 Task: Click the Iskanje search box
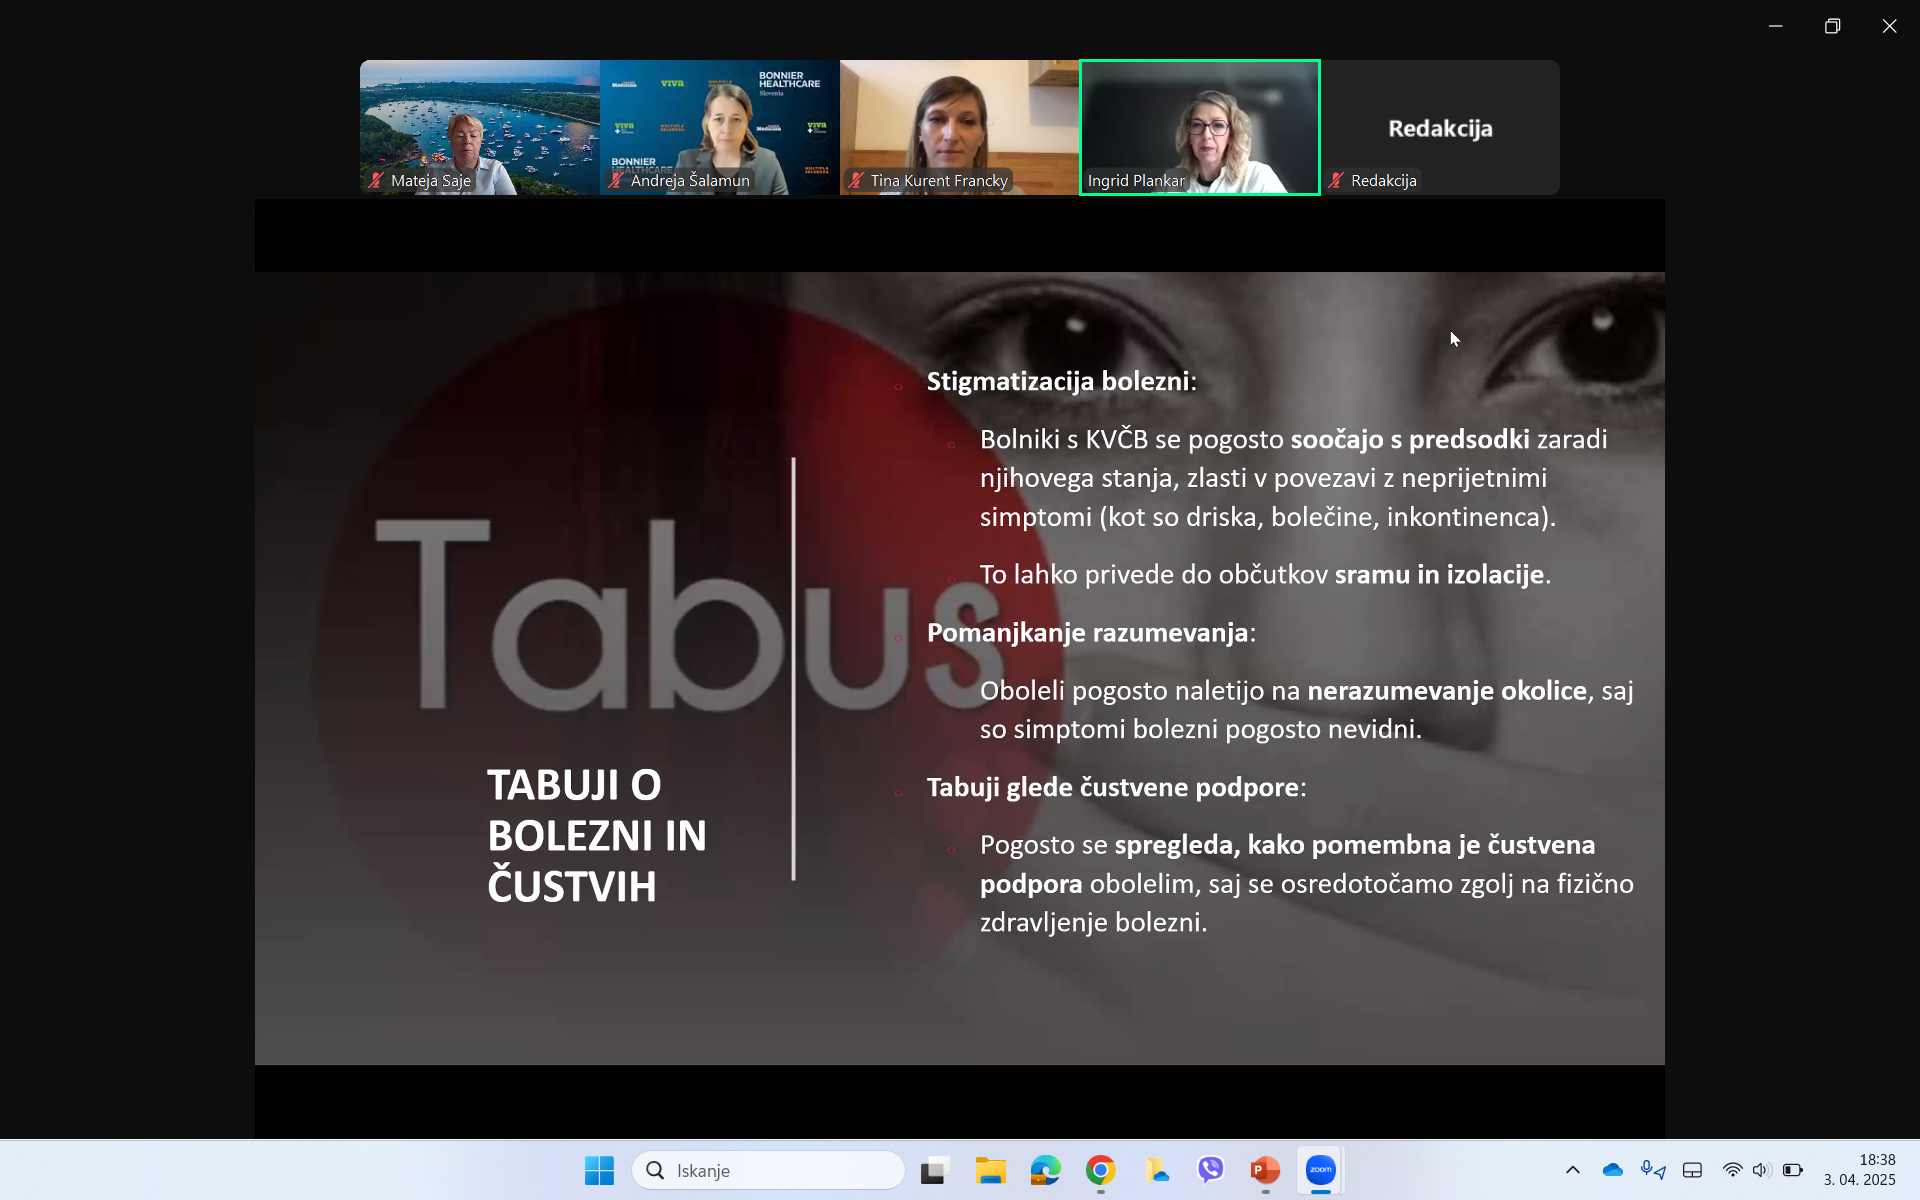tap(768, 1170)
